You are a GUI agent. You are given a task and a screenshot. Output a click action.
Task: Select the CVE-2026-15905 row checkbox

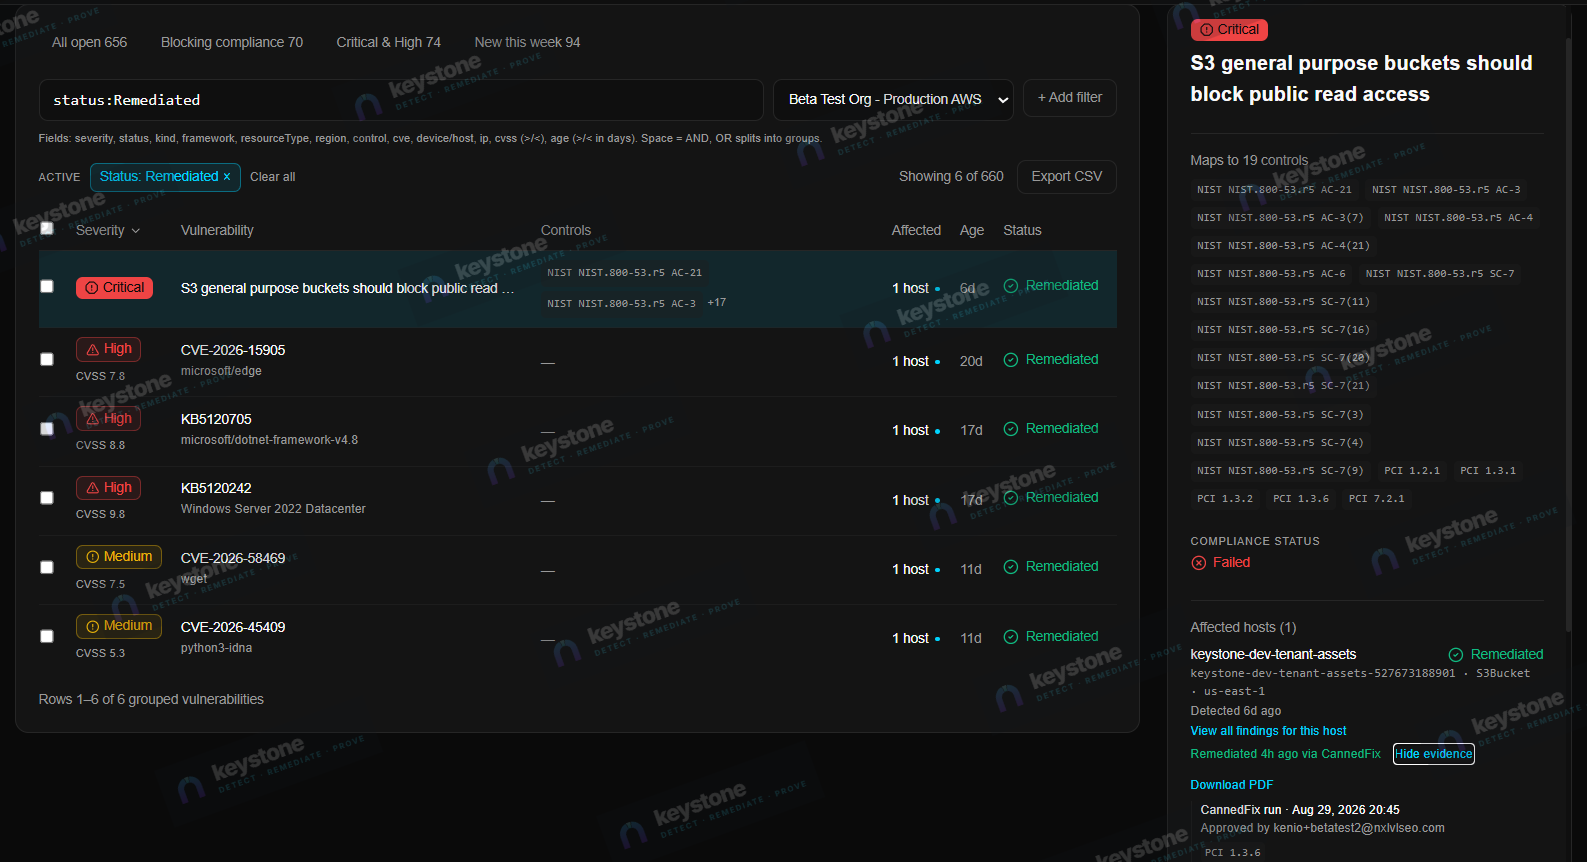point(47,359)
